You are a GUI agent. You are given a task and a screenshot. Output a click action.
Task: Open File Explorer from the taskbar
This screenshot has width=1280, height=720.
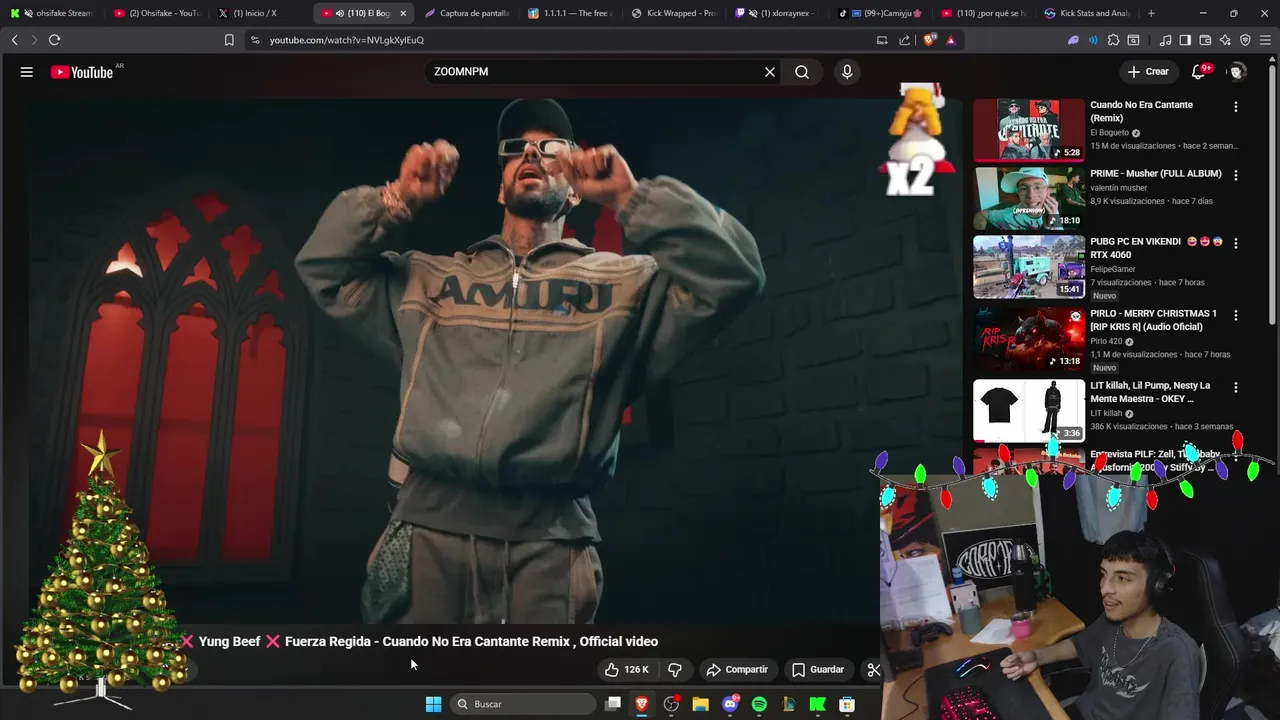tap(700, 704)
